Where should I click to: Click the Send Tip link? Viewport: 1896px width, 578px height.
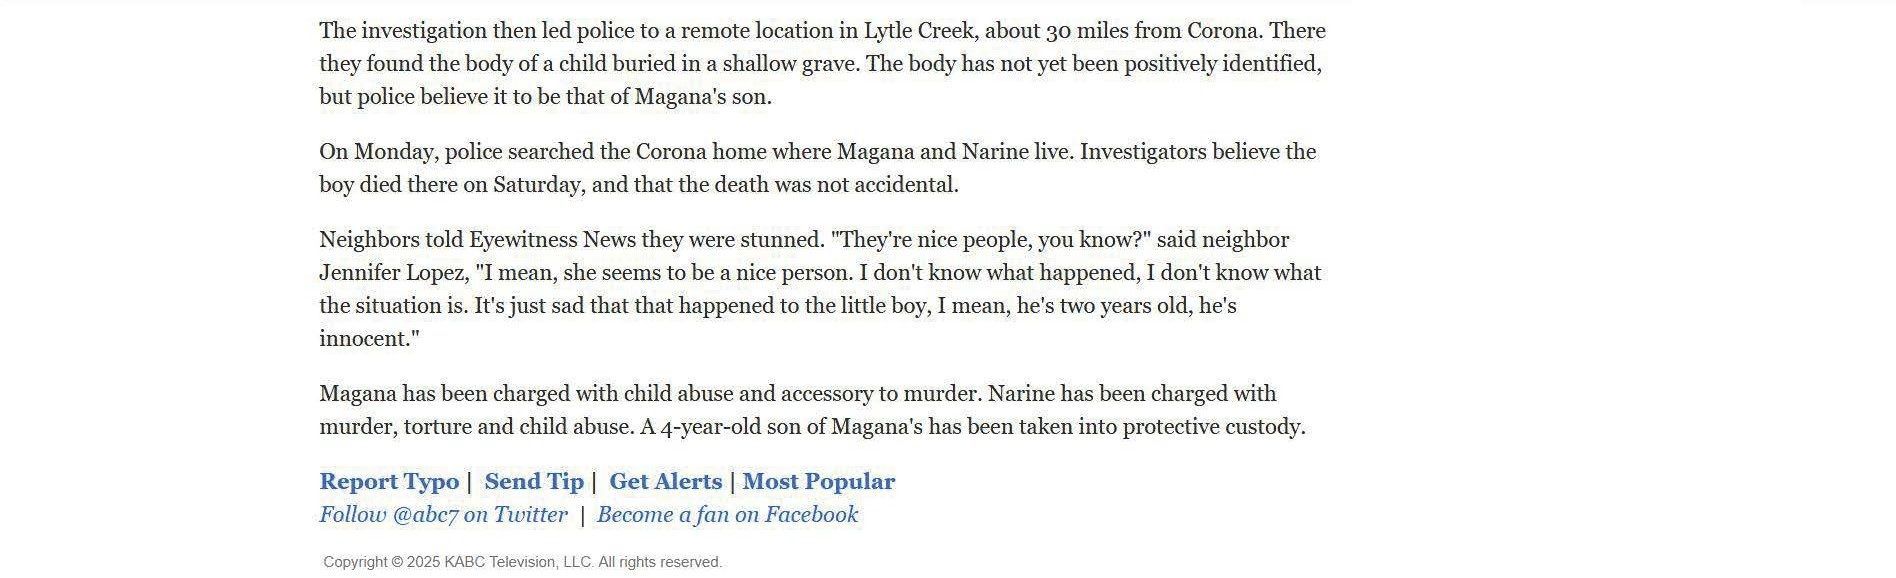534,482
